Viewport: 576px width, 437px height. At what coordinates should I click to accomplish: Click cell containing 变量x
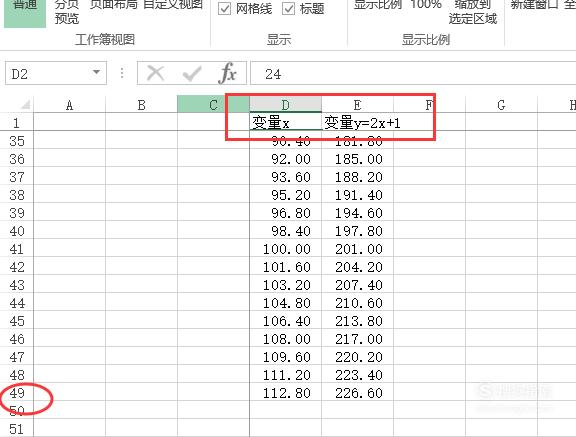pos(285,122)
